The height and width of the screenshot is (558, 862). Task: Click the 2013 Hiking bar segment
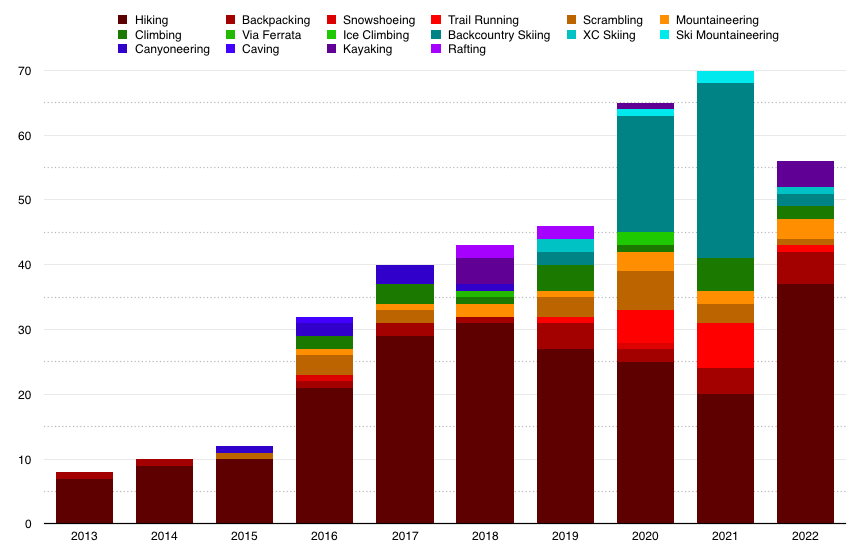[x=84, y=501]
